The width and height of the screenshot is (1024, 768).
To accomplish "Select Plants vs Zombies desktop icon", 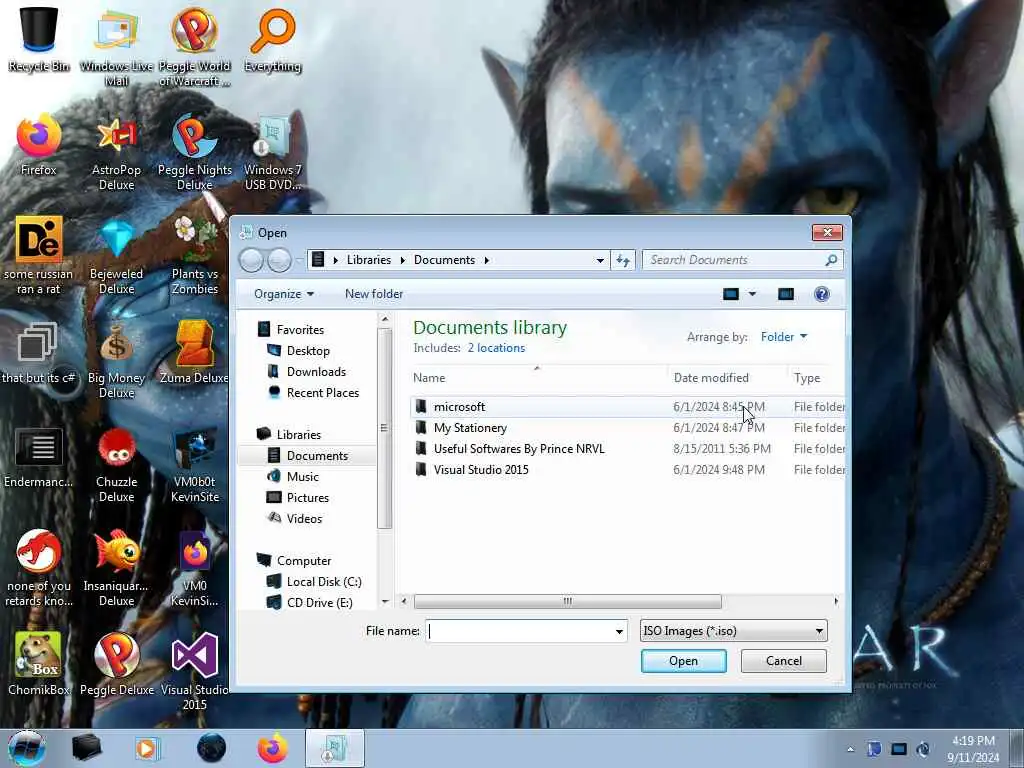I will 195,255.
